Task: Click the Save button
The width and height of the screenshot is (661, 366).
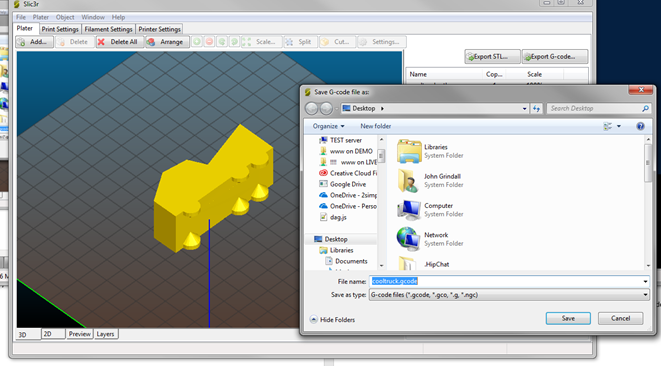Action: [568, 318]
